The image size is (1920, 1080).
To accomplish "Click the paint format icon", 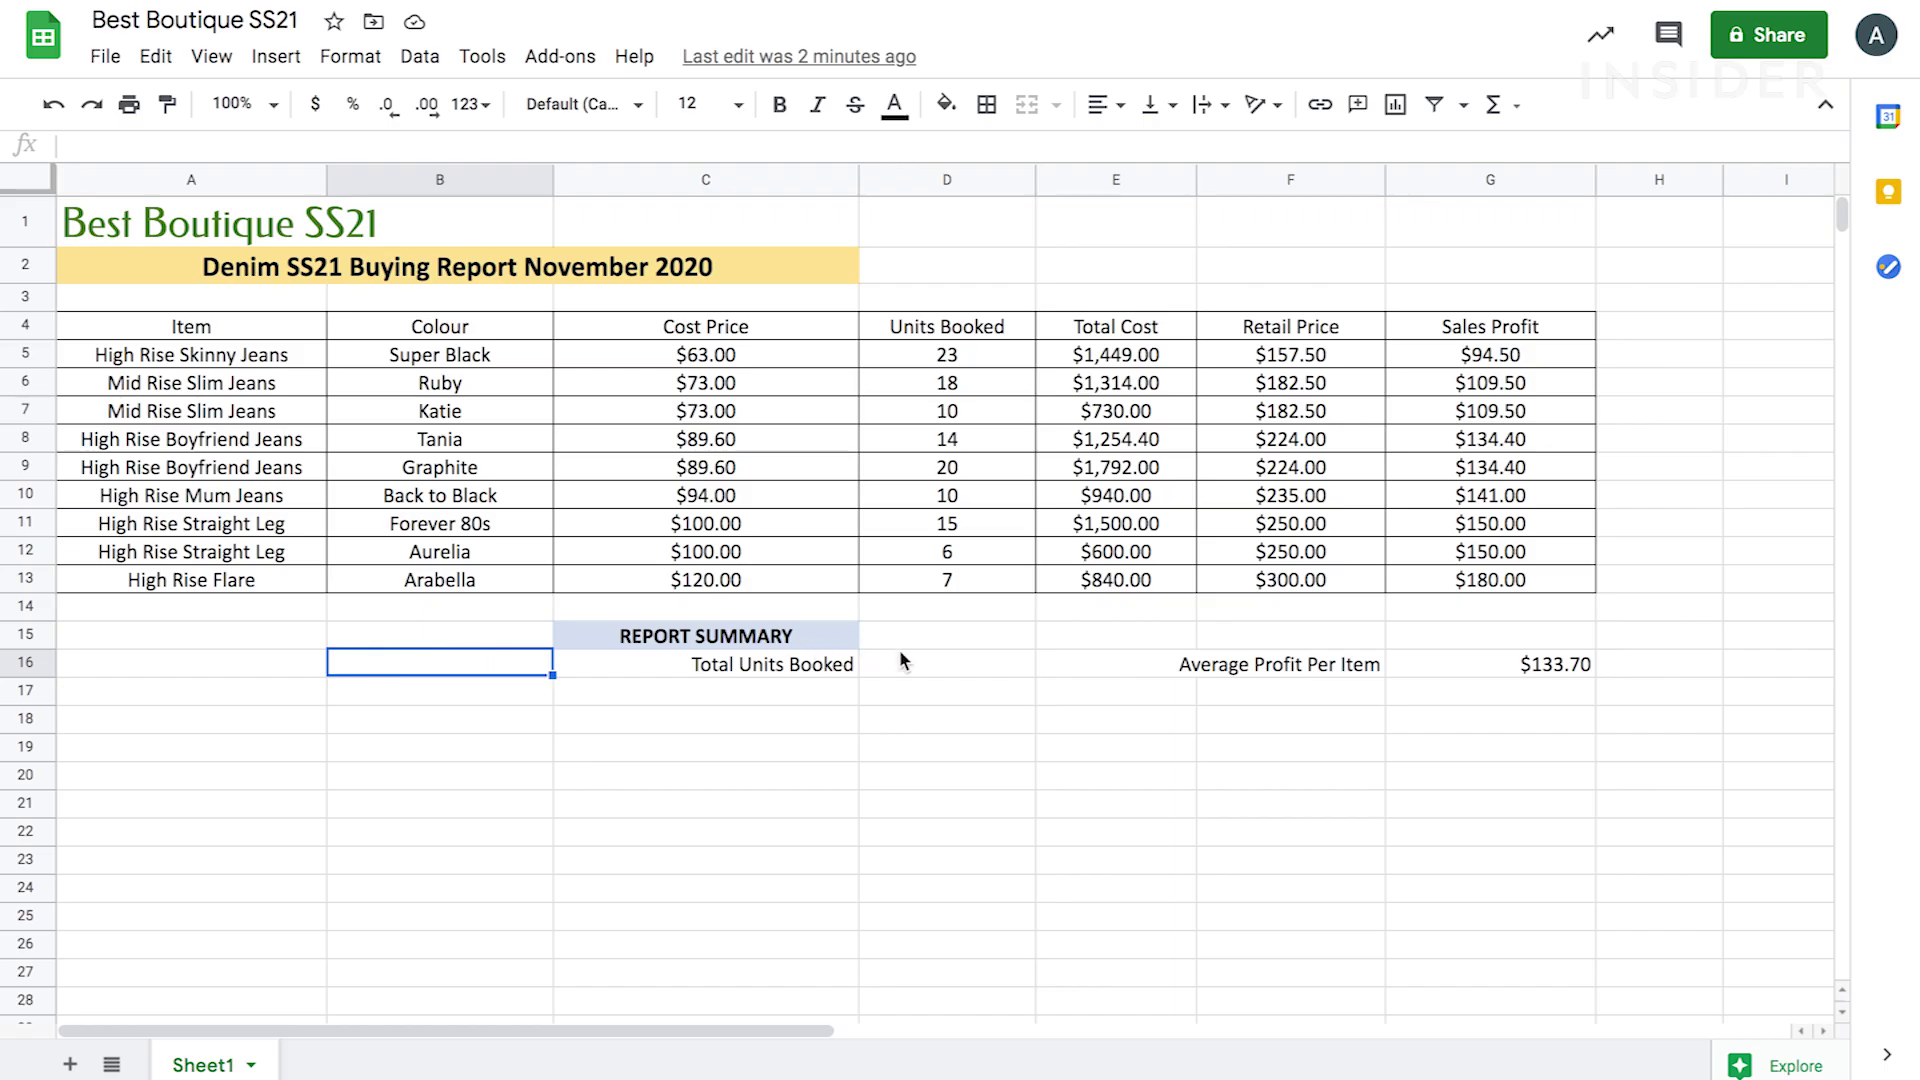I will [x=168, y=104].
